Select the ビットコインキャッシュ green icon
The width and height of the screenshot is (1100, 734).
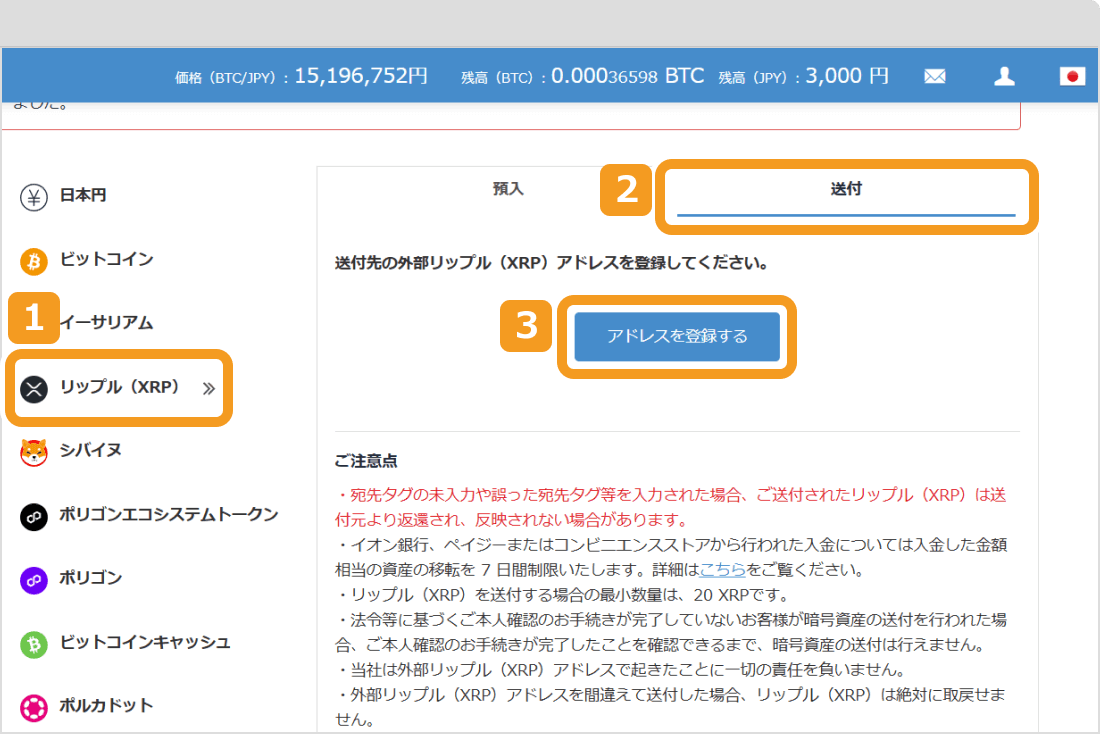34,642
